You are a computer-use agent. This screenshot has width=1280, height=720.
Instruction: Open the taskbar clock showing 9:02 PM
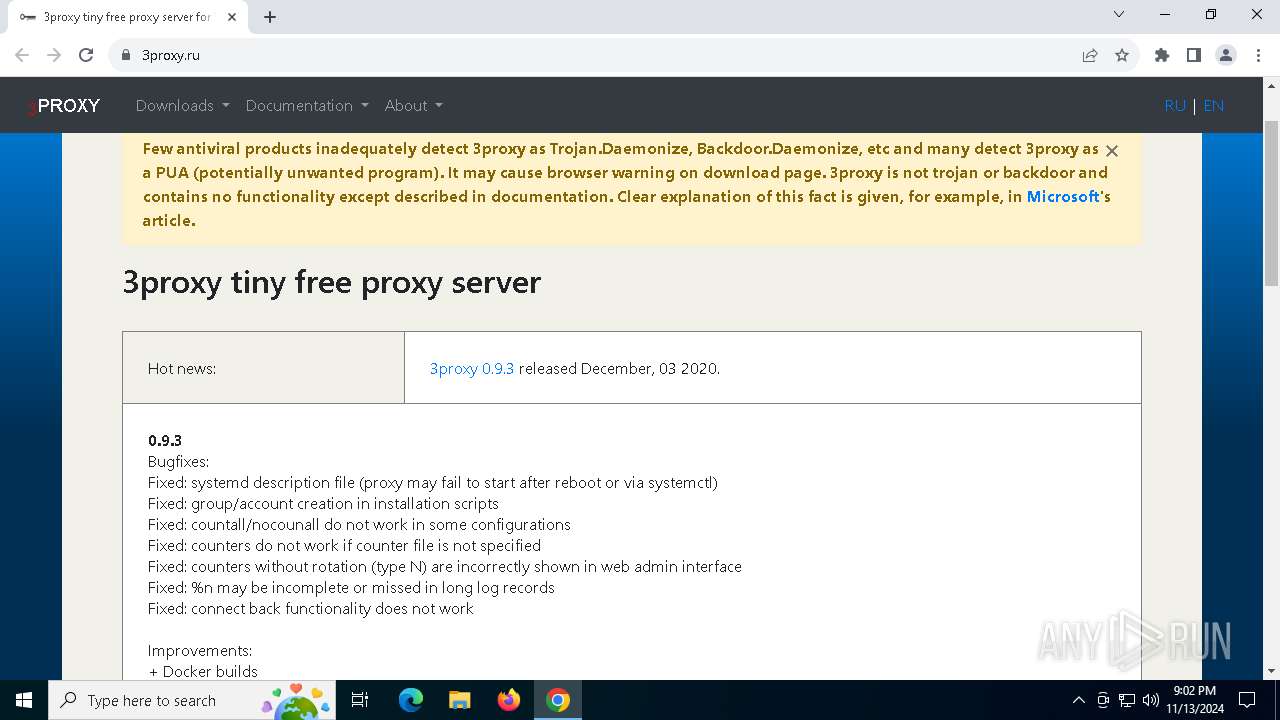(x=1194, y=700)
